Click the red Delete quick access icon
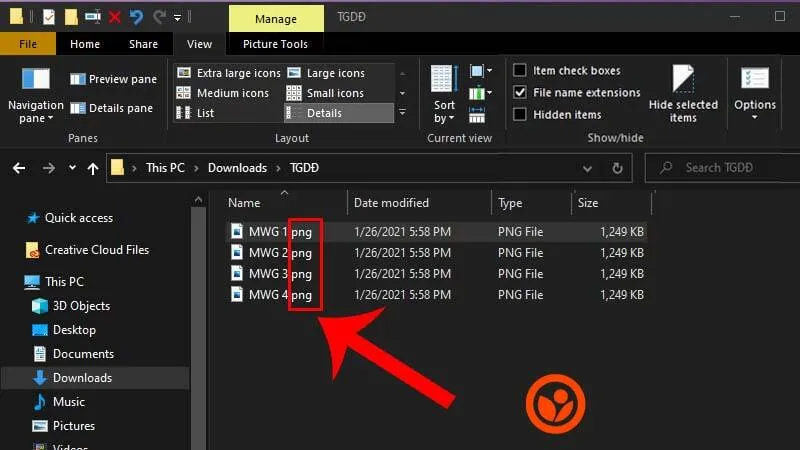800x450 pixels. [x=114, y=17]
